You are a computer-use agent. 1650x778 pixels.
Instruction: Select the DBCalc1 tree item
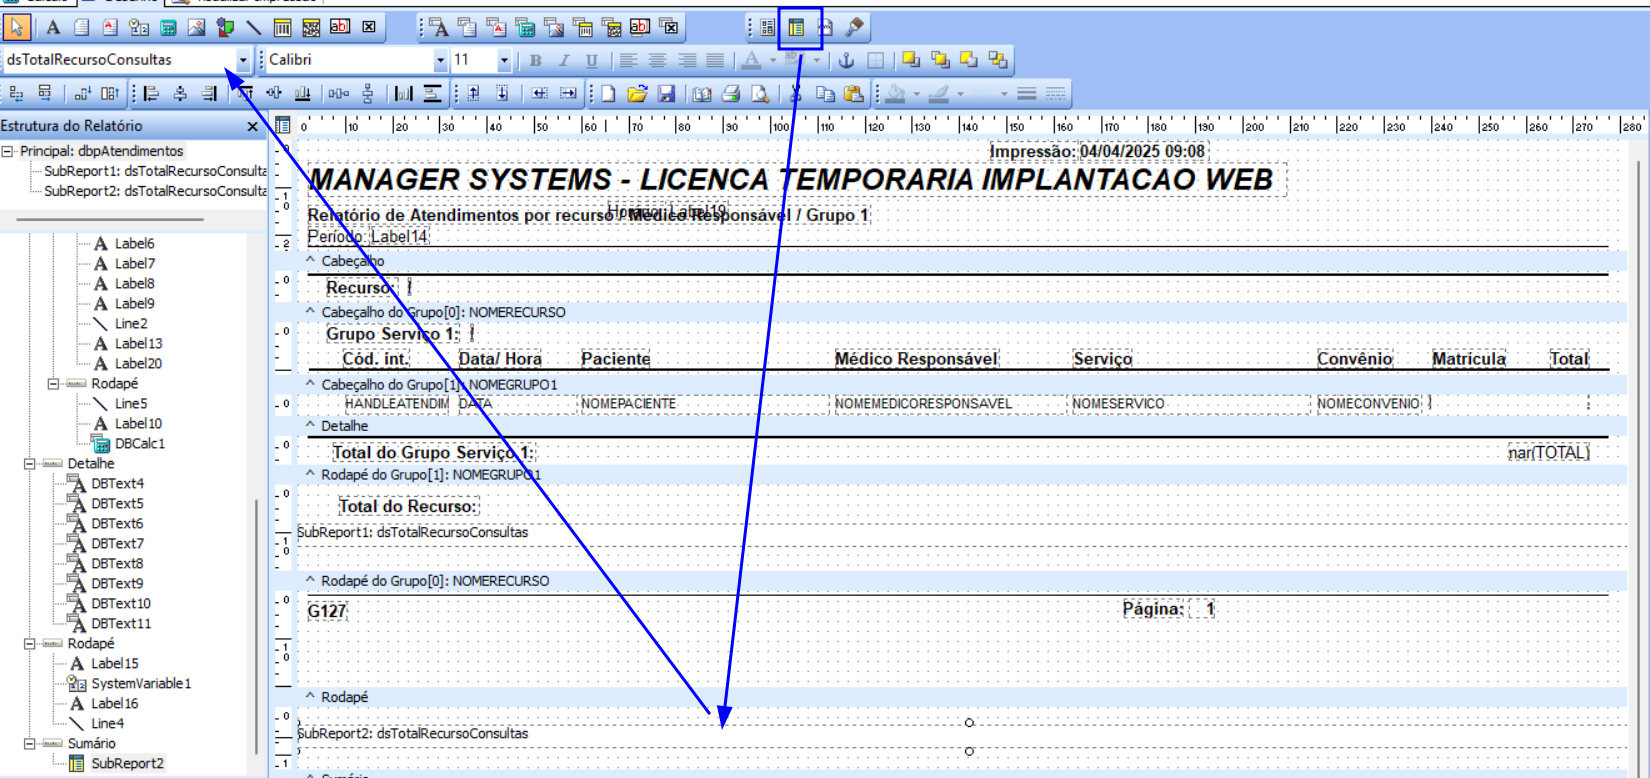pos(139,443)
